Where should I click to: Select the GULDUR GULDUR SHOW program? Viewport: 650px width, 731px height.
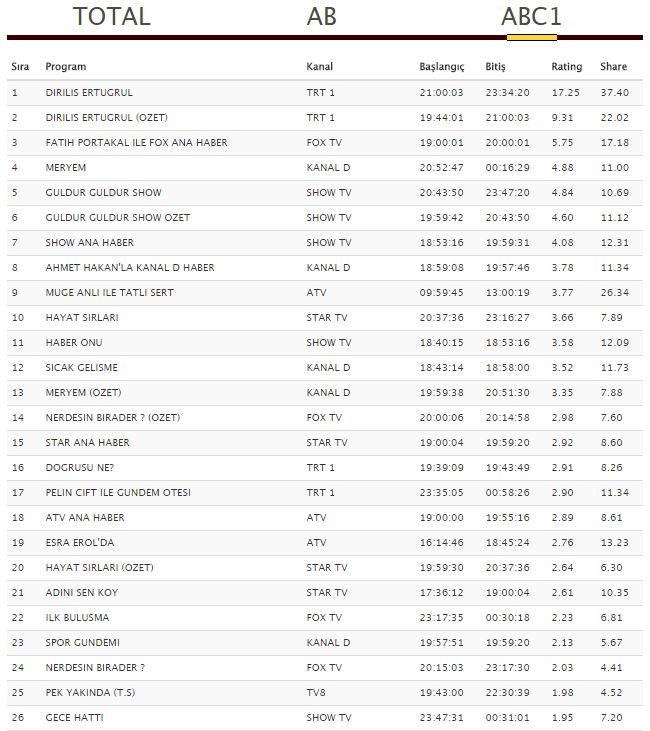[103, 193]
